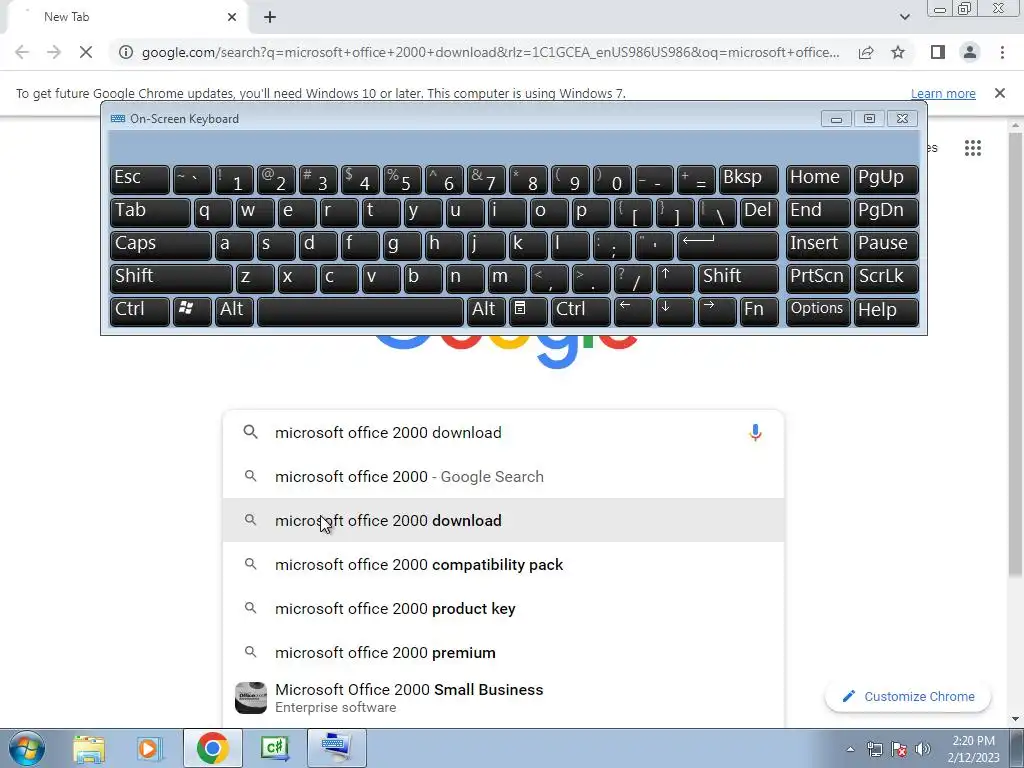Click Windows logo key on On-Screen Keyboard
Screen dimensions: 1024x768
pos(192,311)
